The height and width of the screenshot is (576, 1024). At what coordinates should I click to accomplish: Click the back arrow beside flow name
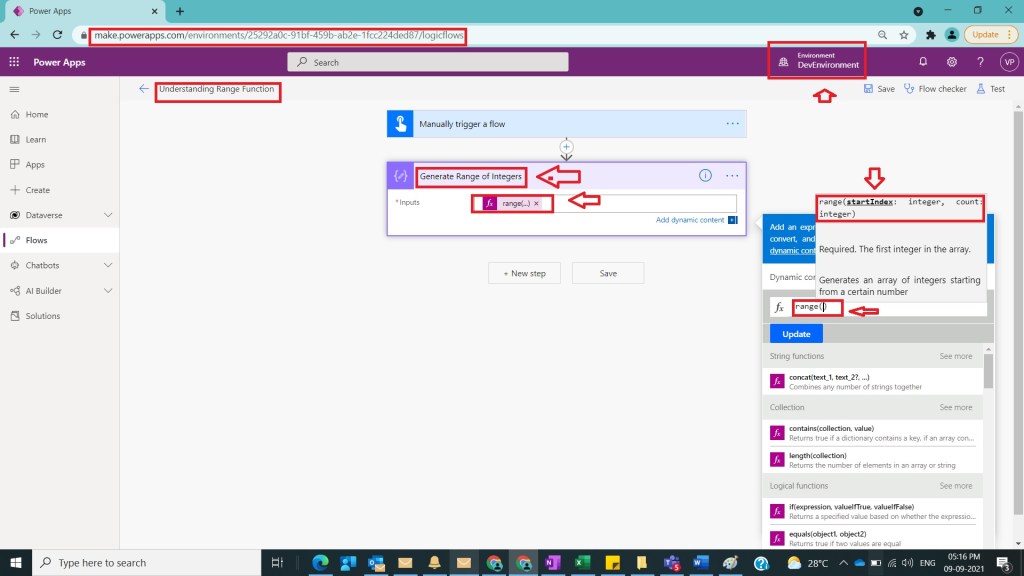pyautogui.click(x=144, y=89)
